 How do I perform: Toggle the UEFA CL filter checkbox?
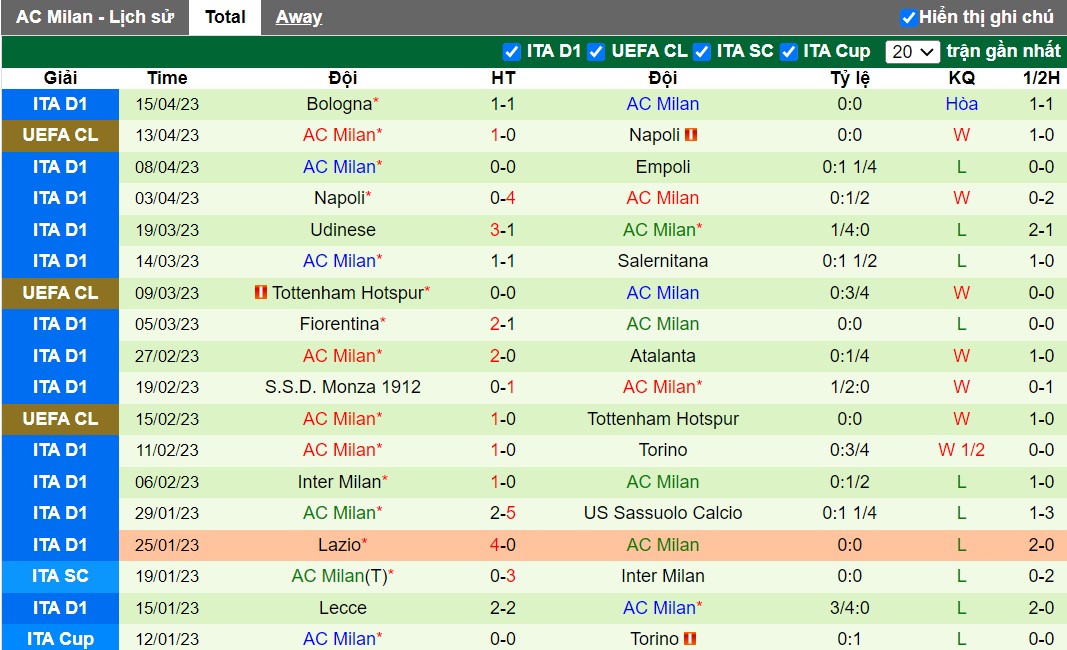[x=596, y=52]
